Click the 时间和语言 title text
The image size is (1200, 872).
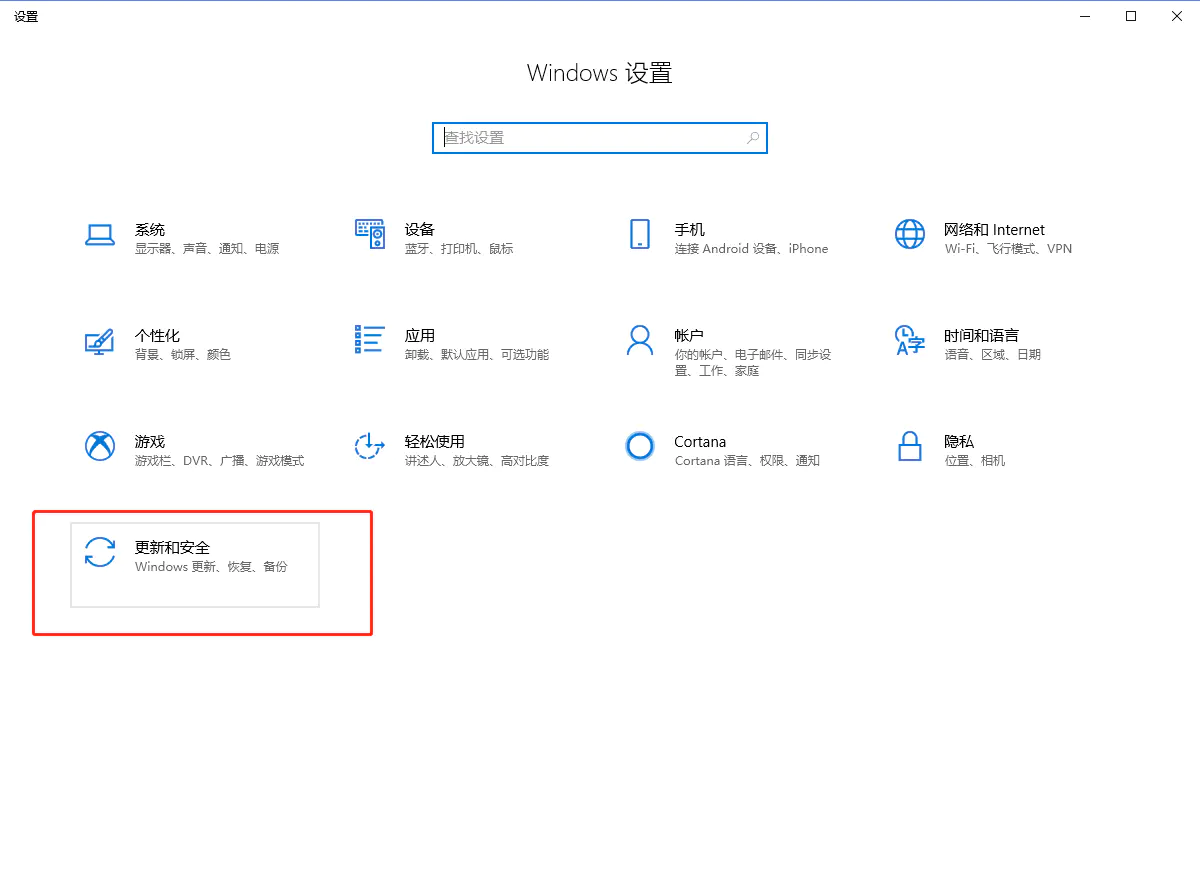click(x=982, y=336)
